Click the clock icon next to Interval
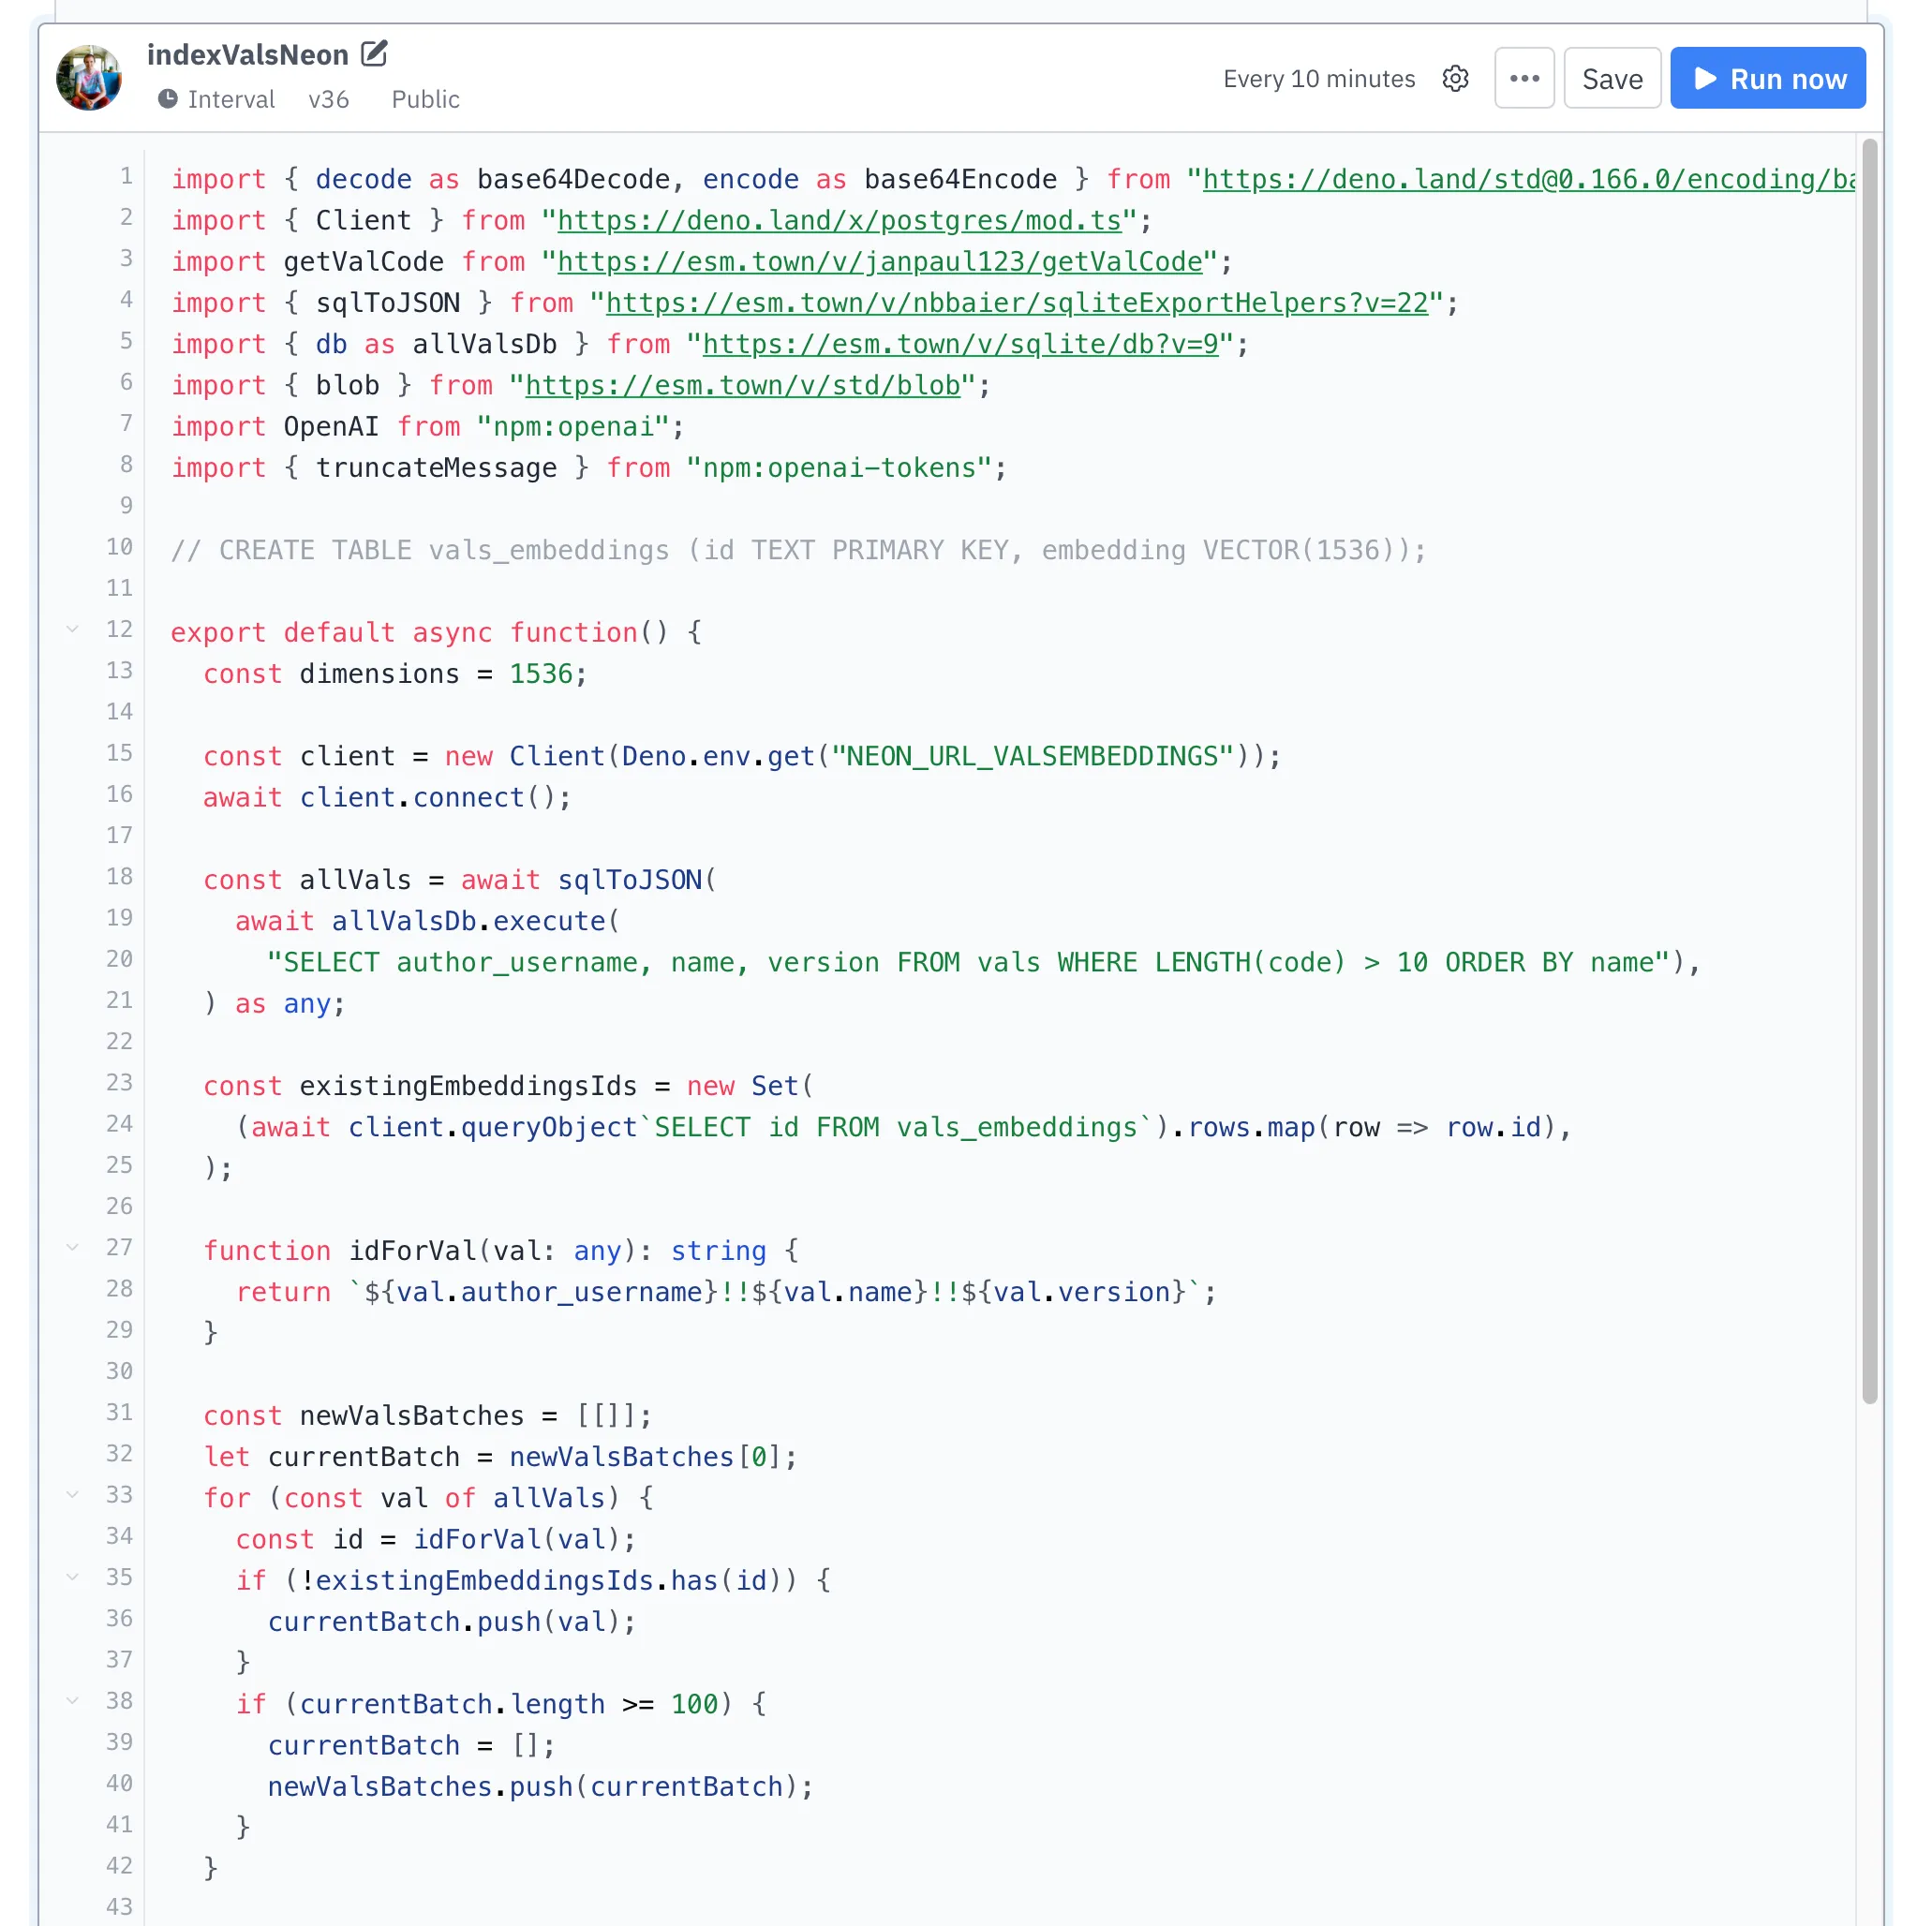The height and width of the screenshot is (1926, 1932). pos(168,99)
